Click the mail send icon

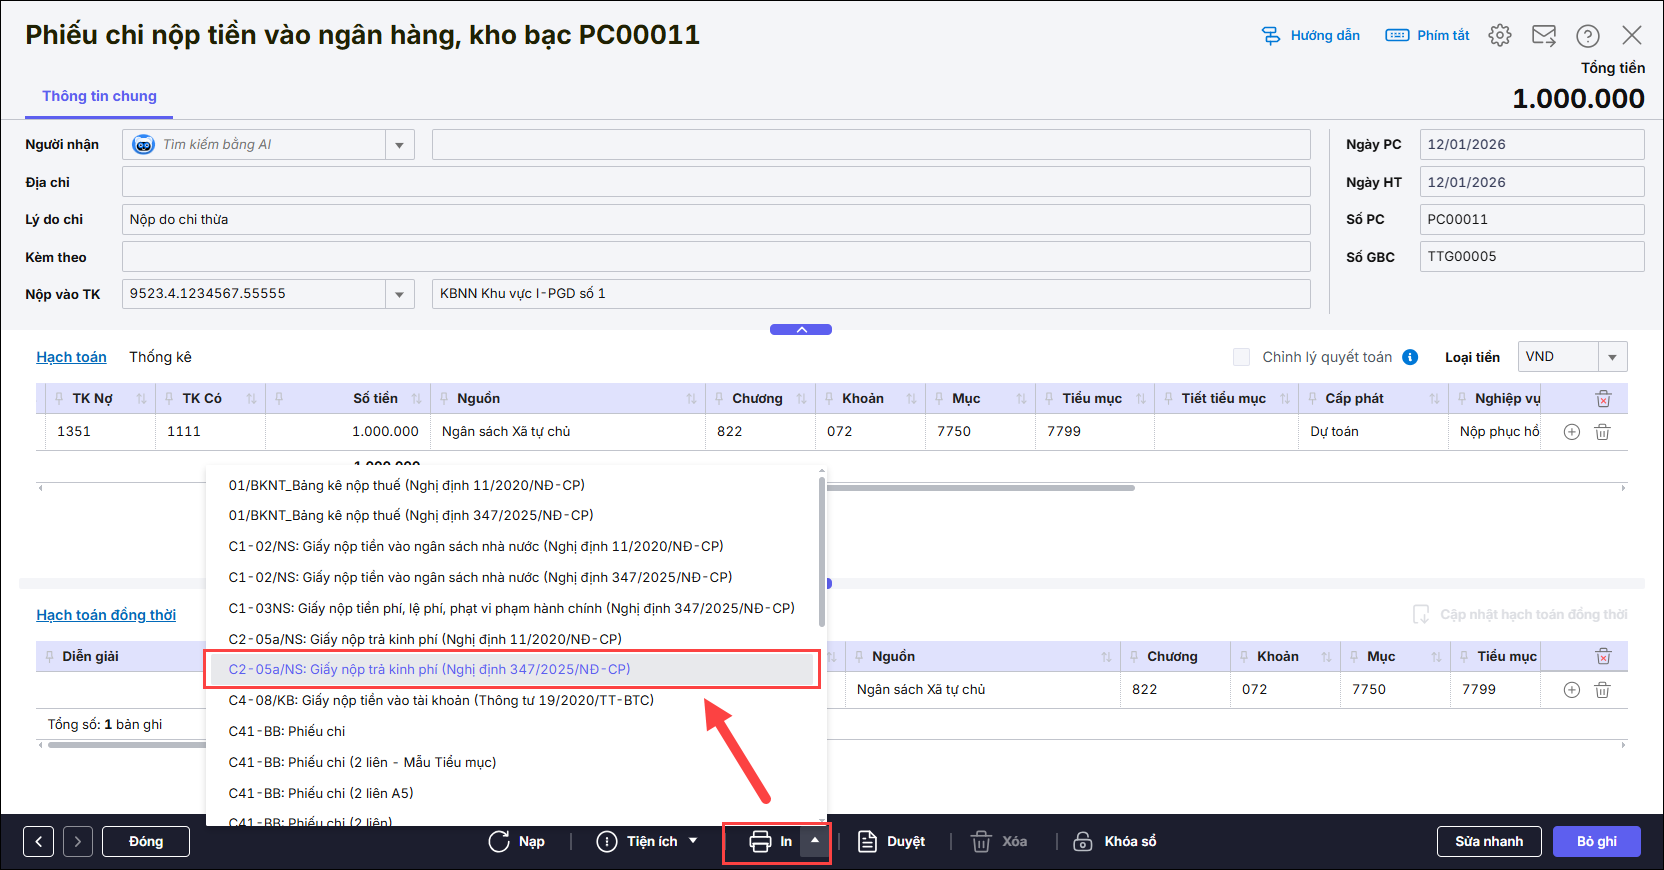tap(1544, 35)
